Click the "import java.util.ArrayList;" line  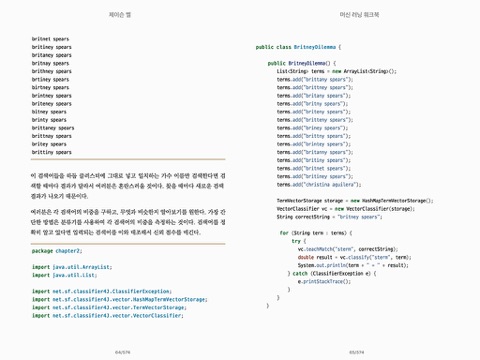tap(72, 267)
